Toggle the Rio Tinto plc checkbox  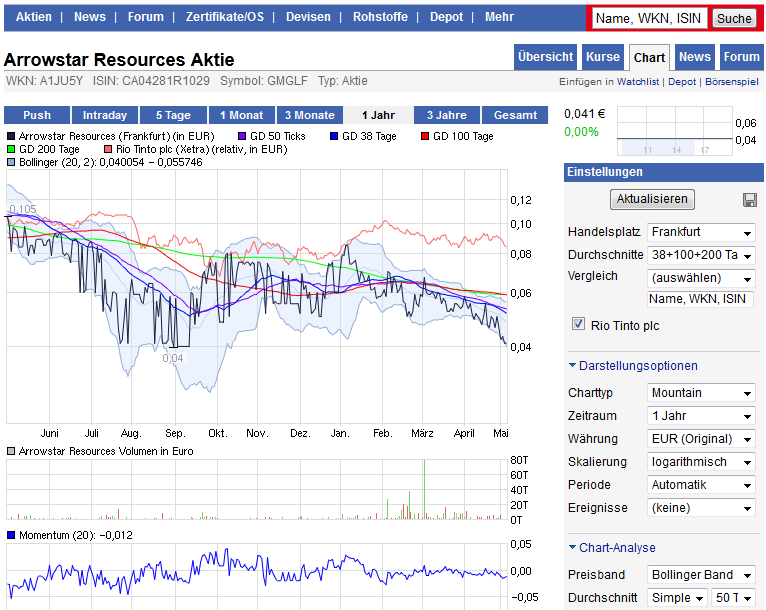(577, 324)
